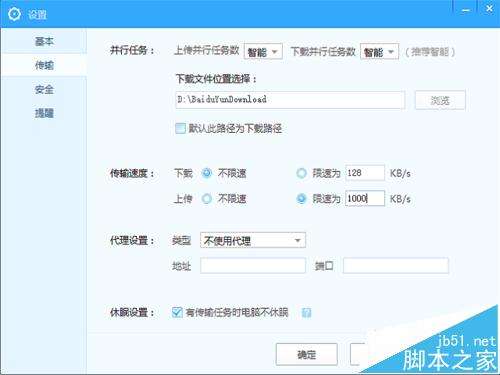The image size is (500, 375).
Task: Select 上传 不限速 radio button
Action: 207,199
